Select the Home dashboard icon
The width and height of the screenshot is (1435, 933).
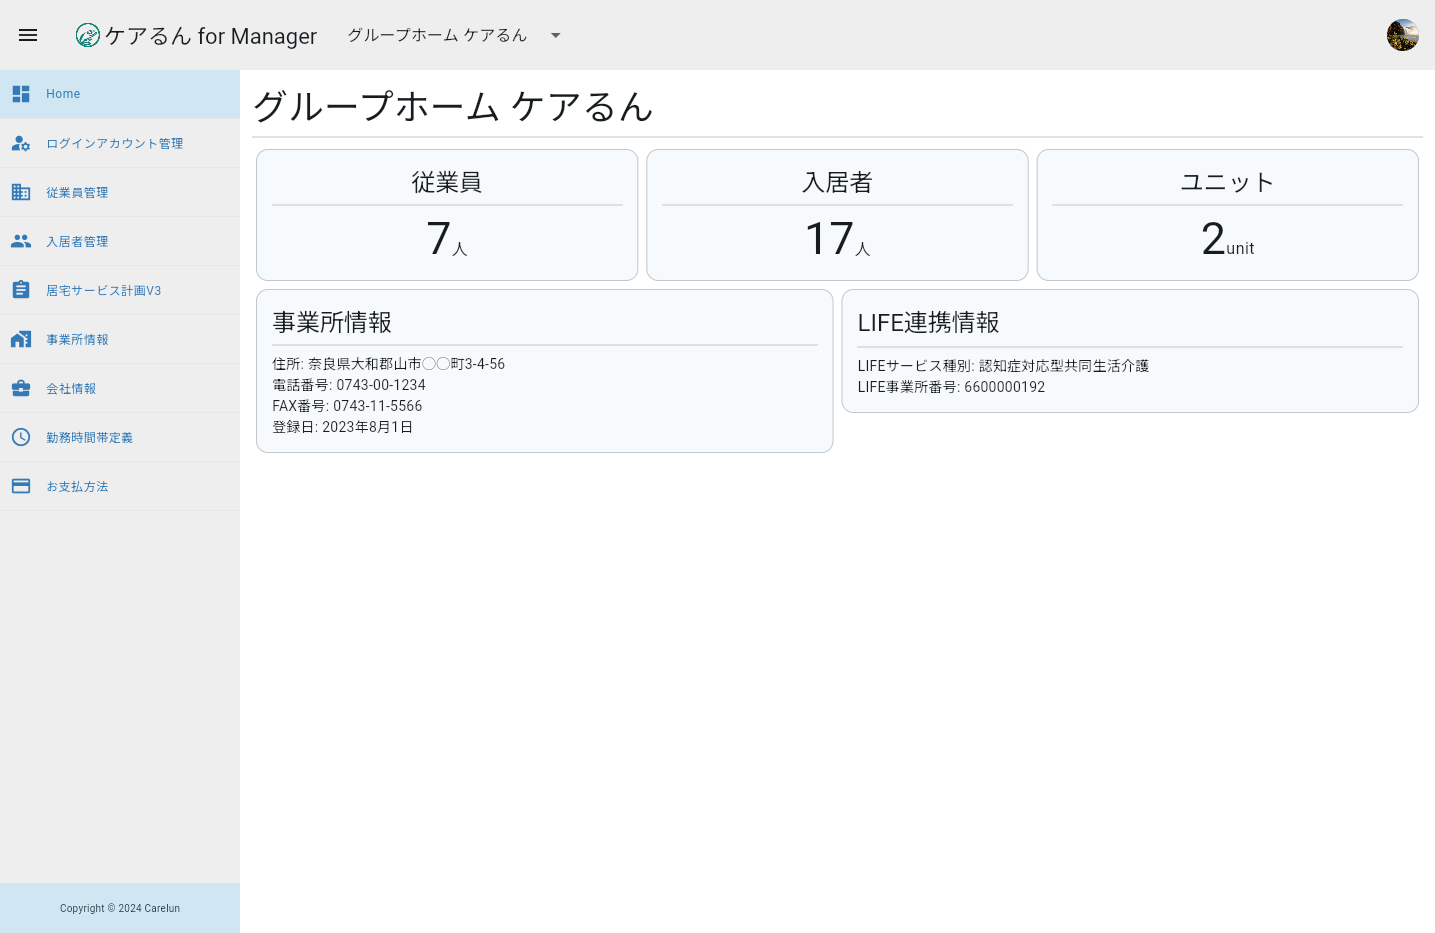pos(21,93)
